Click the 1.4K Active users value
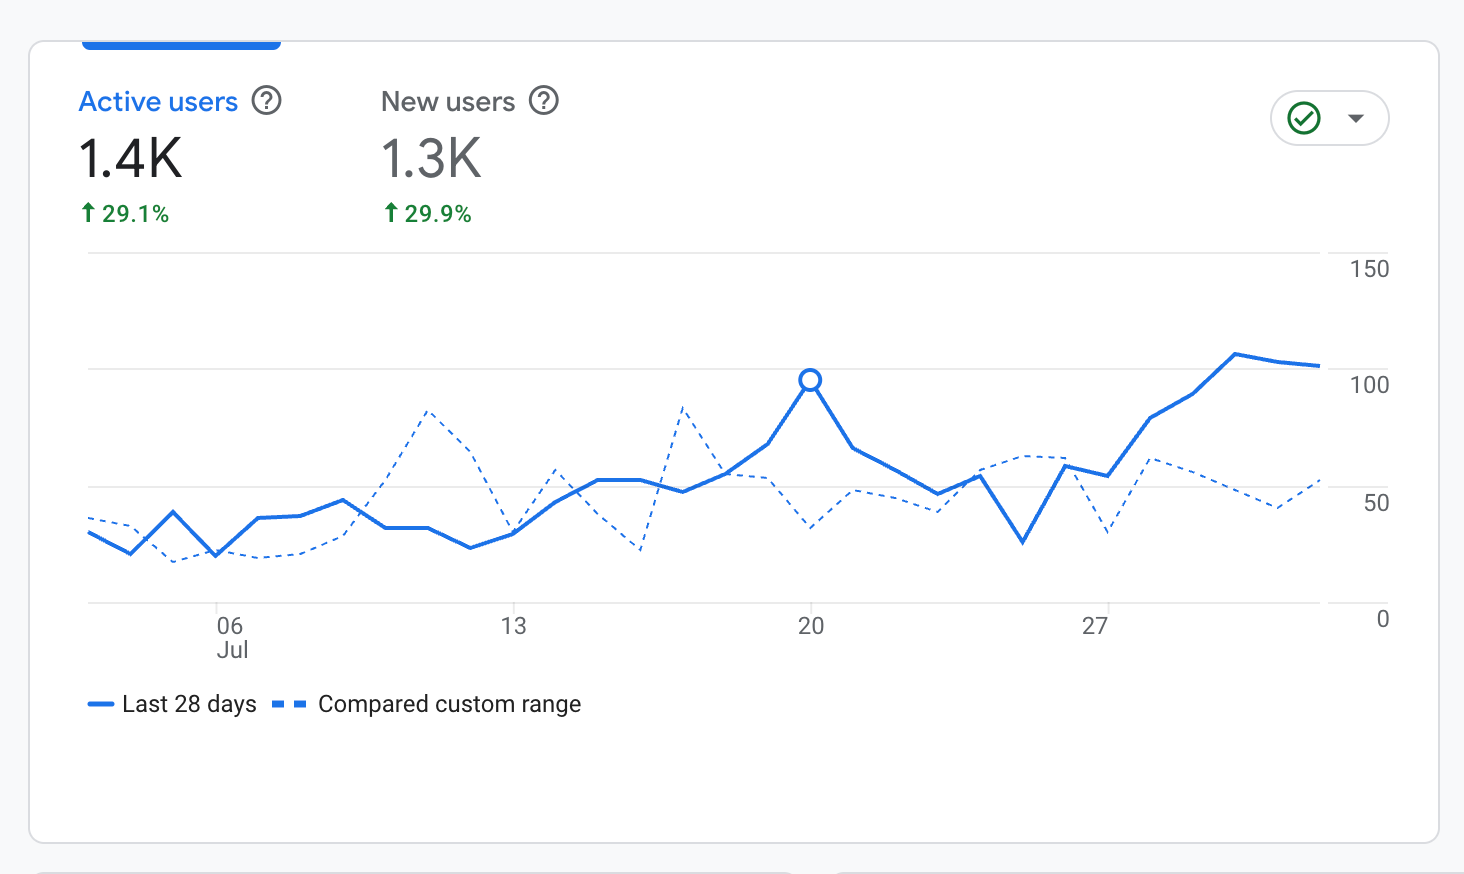 [131, 159]
